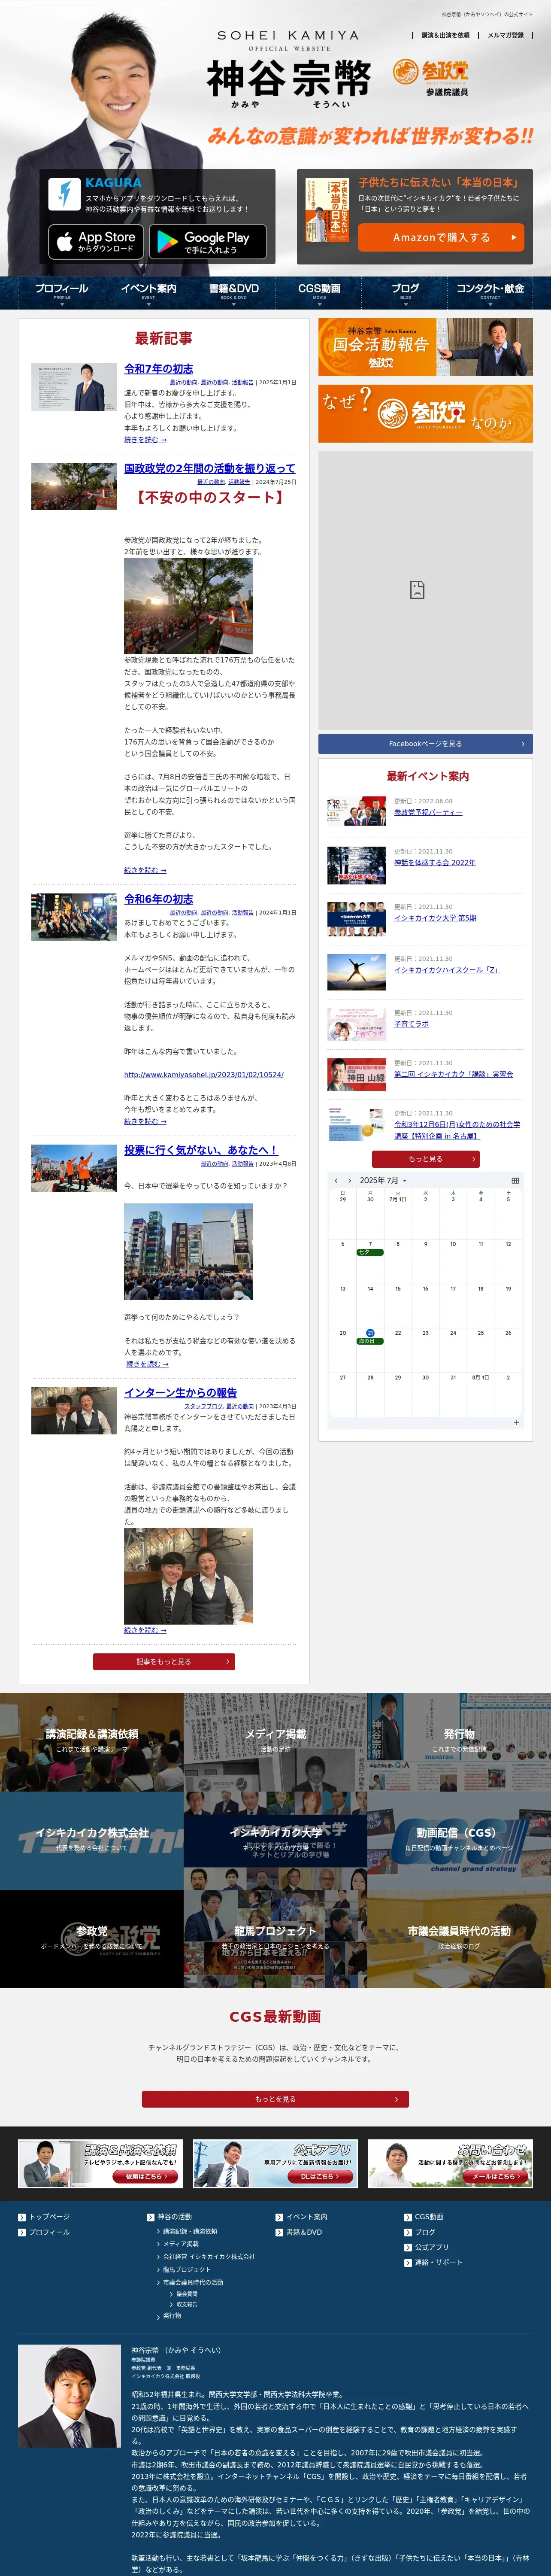This screenshot has width=551, height=2576.
Task: Go to previous month in calendar
Action: [336, 1181]
